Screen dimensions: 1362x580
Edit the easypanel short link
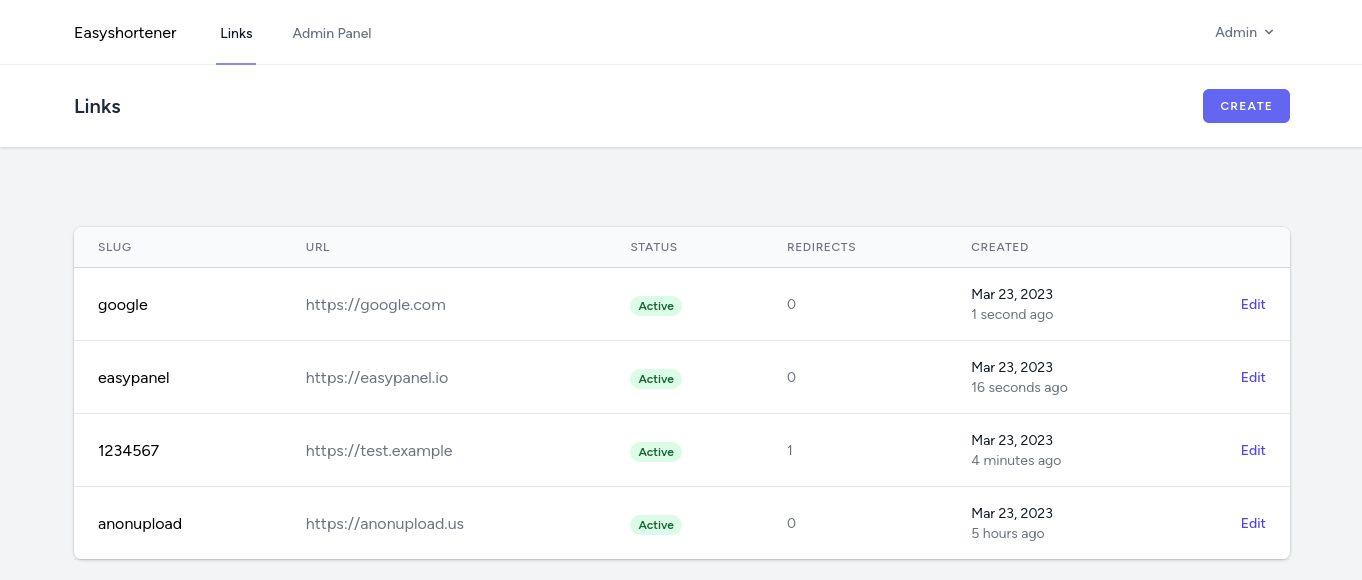coord(1253,377)
